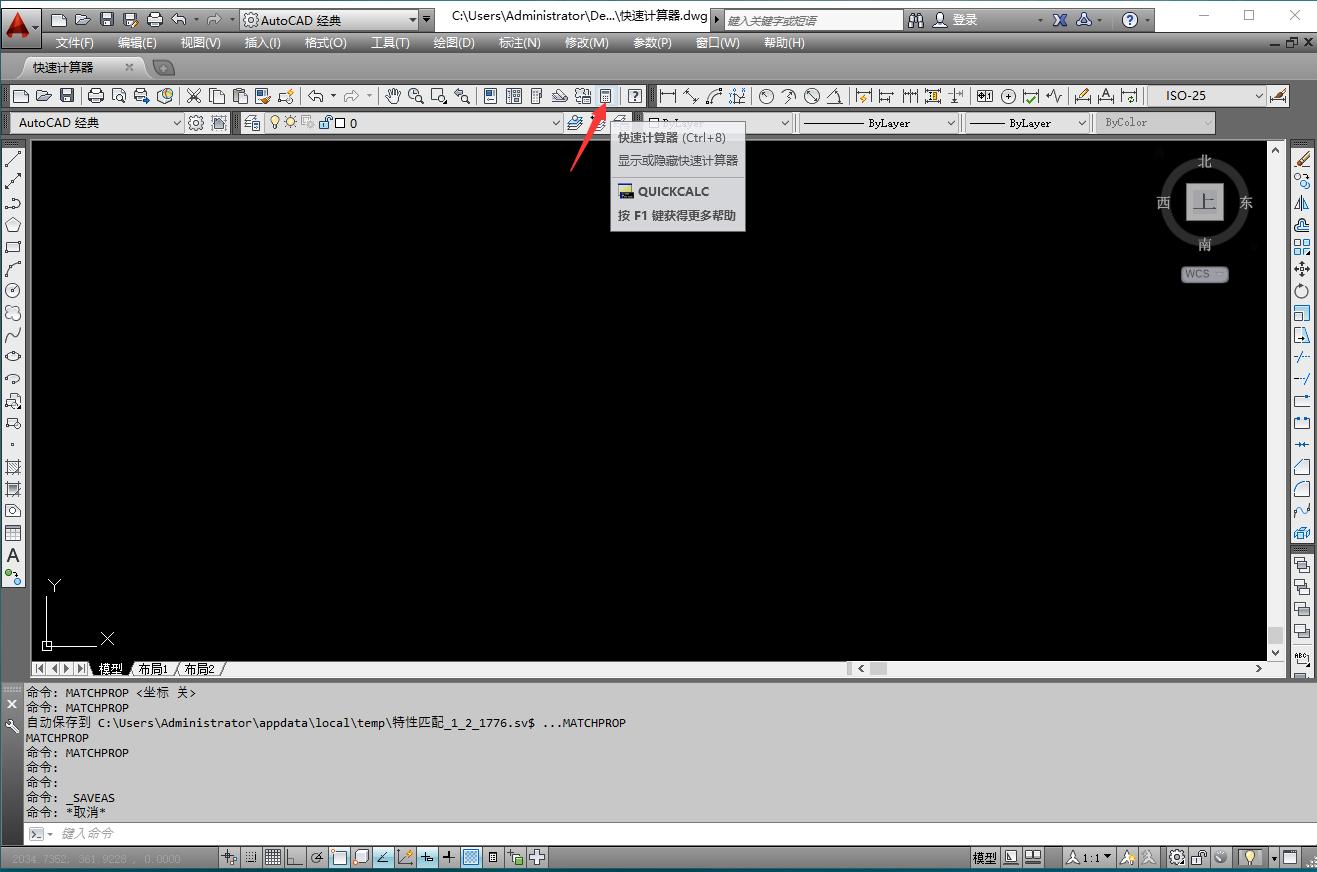Start the Angular dimension tool
The height and width of the screenshot is (872, 1317).
click(x=834, y=96)
